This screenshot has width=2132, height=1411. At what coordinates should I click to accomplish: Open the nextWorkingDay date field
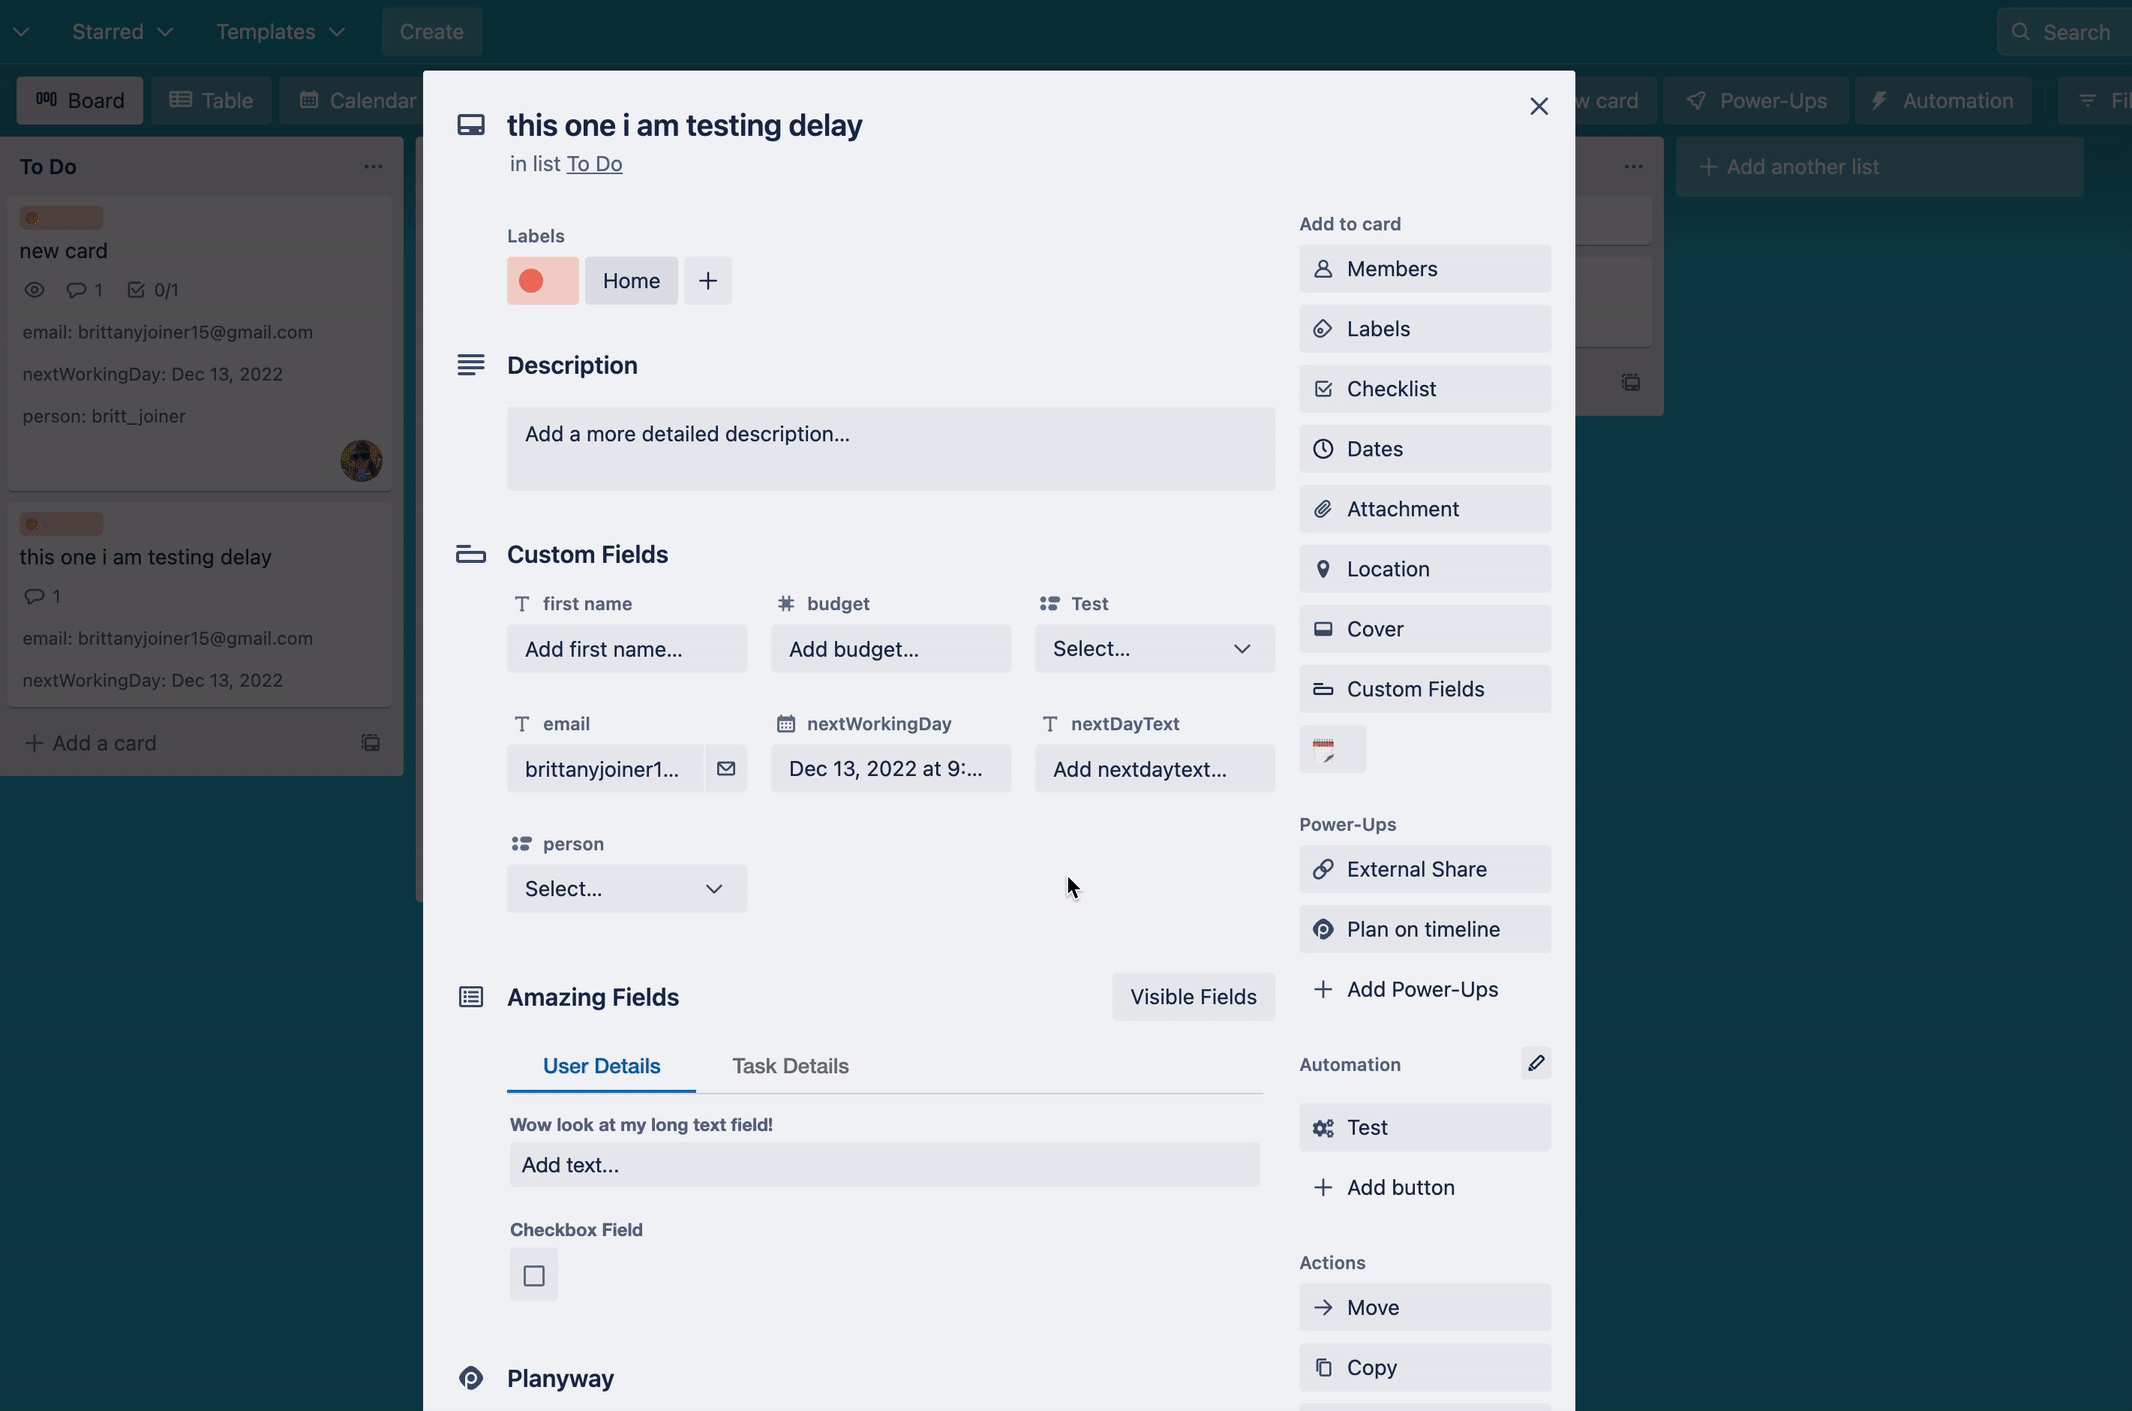pyautogui.click(x=890, y=769)
